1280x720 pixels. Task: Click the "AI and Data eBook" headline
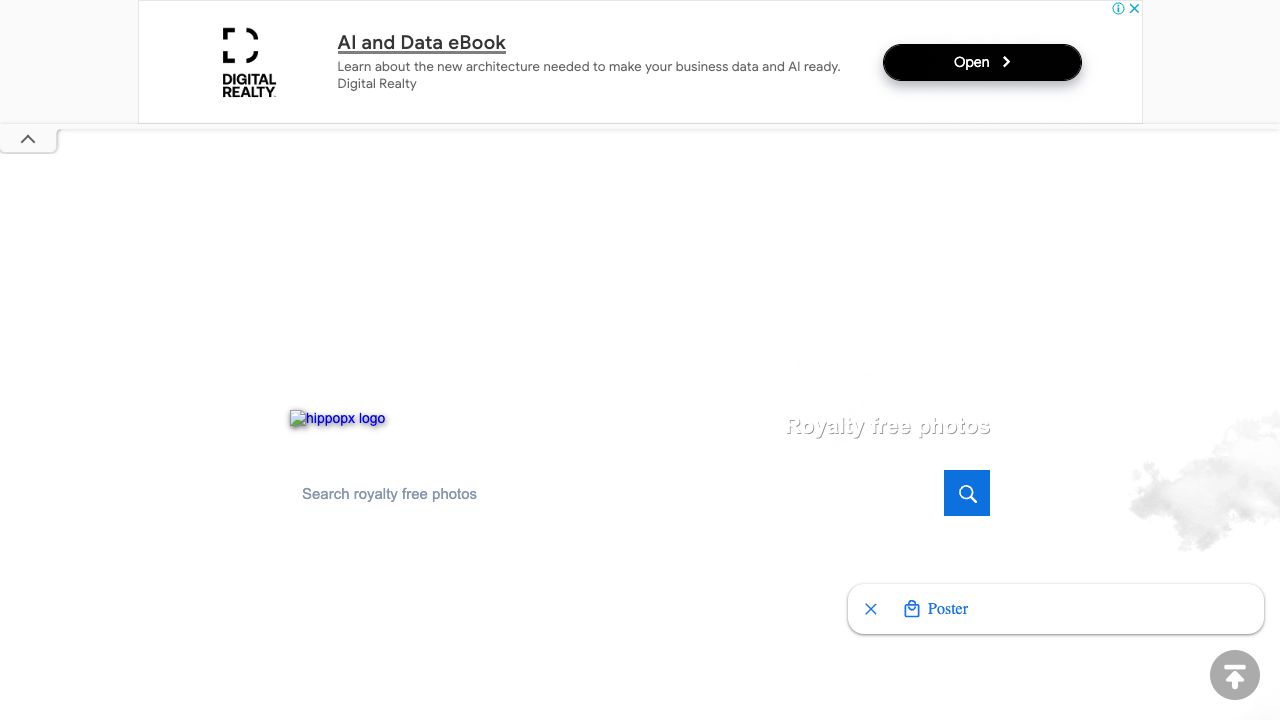tap(421, 43)
